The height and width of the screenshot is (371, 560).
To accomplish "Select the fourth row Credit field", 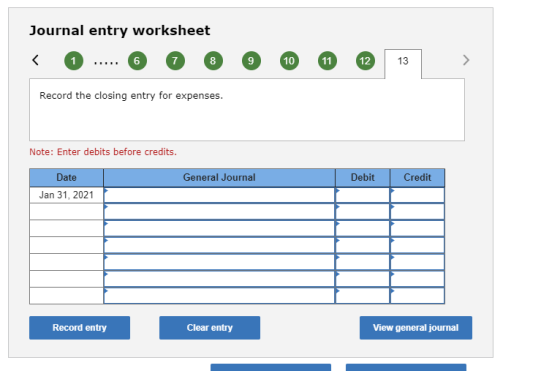I will [418, 245].
